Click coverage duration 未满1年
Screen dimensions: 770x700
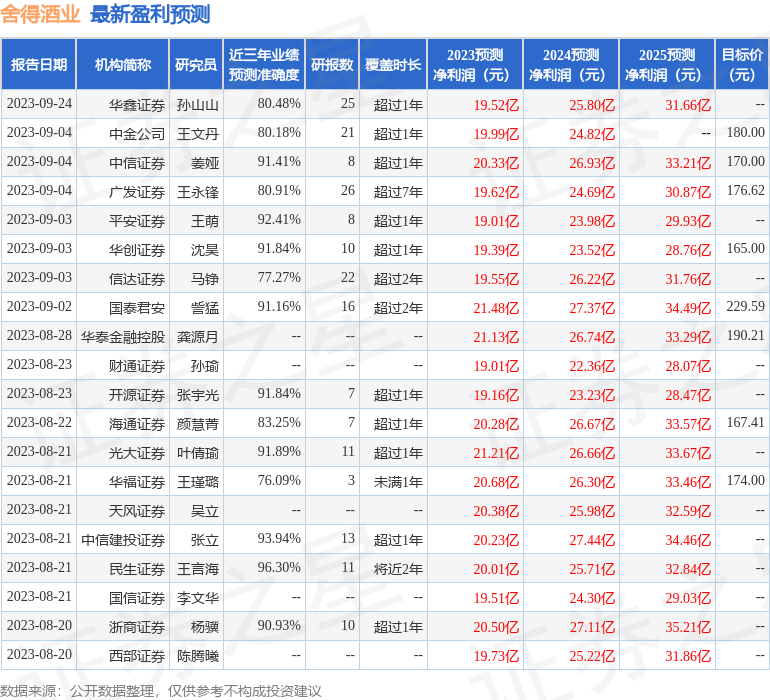pyautogui.click(x=398, y=482)
